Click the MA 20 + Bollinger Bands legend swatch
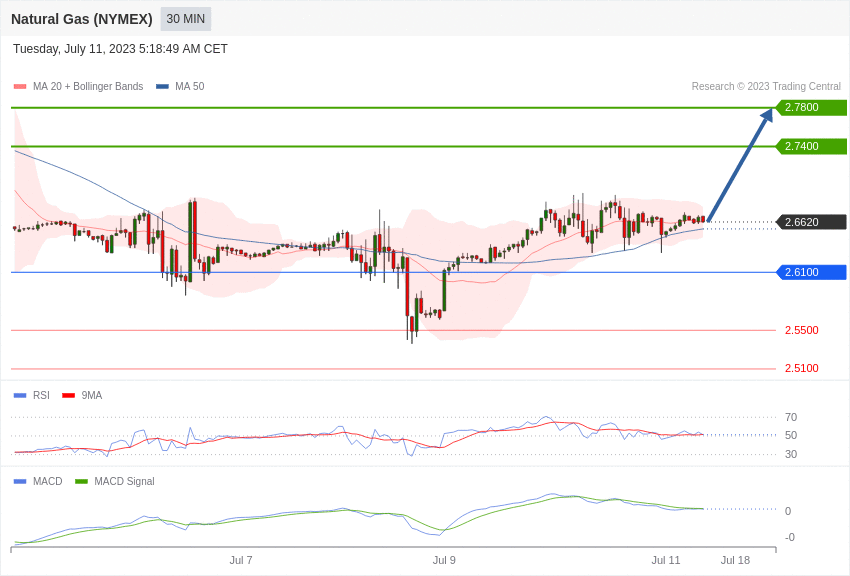 (x=20, y=87)
